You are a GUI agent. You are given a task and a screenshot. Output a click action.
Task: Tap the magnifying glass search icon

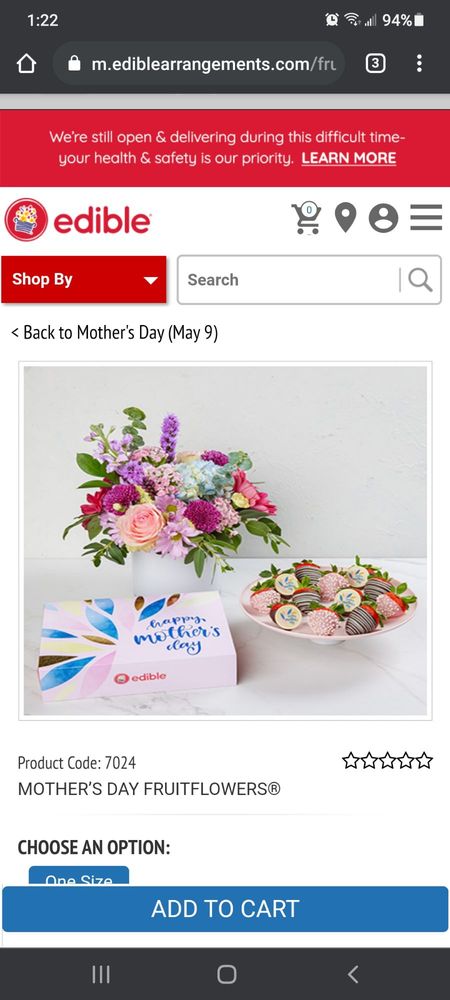420,279
